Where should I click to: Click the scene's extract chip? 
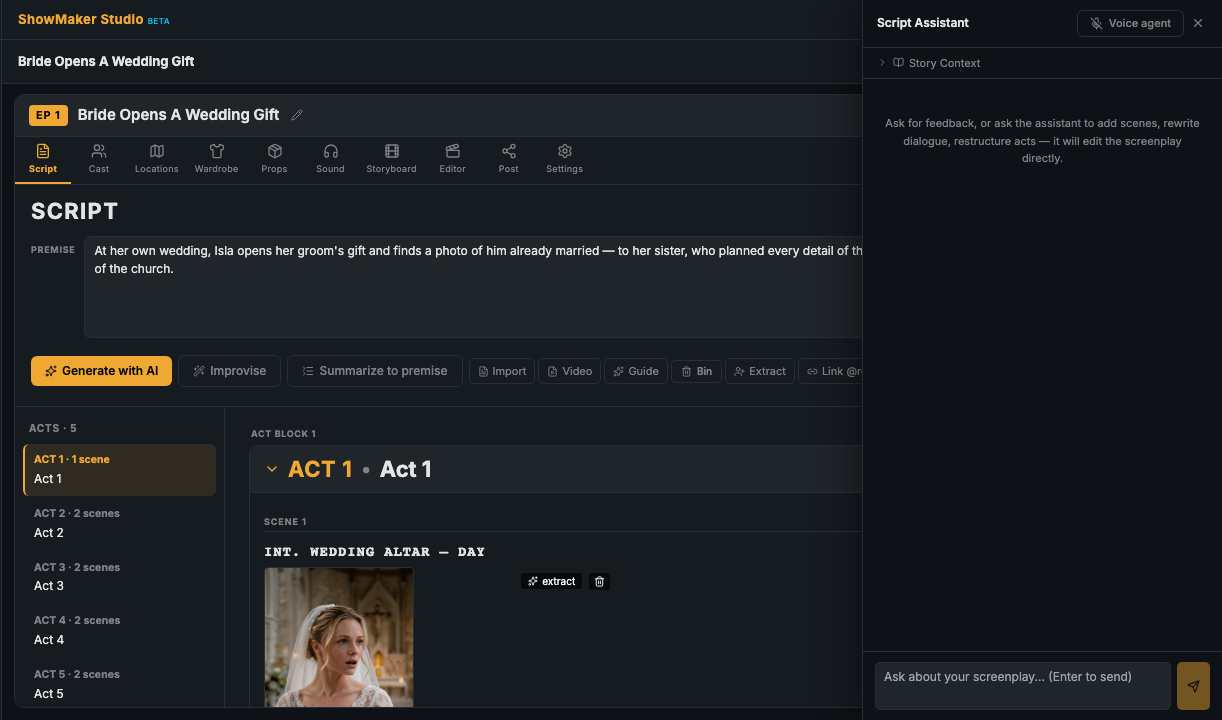tap(552, 581)
